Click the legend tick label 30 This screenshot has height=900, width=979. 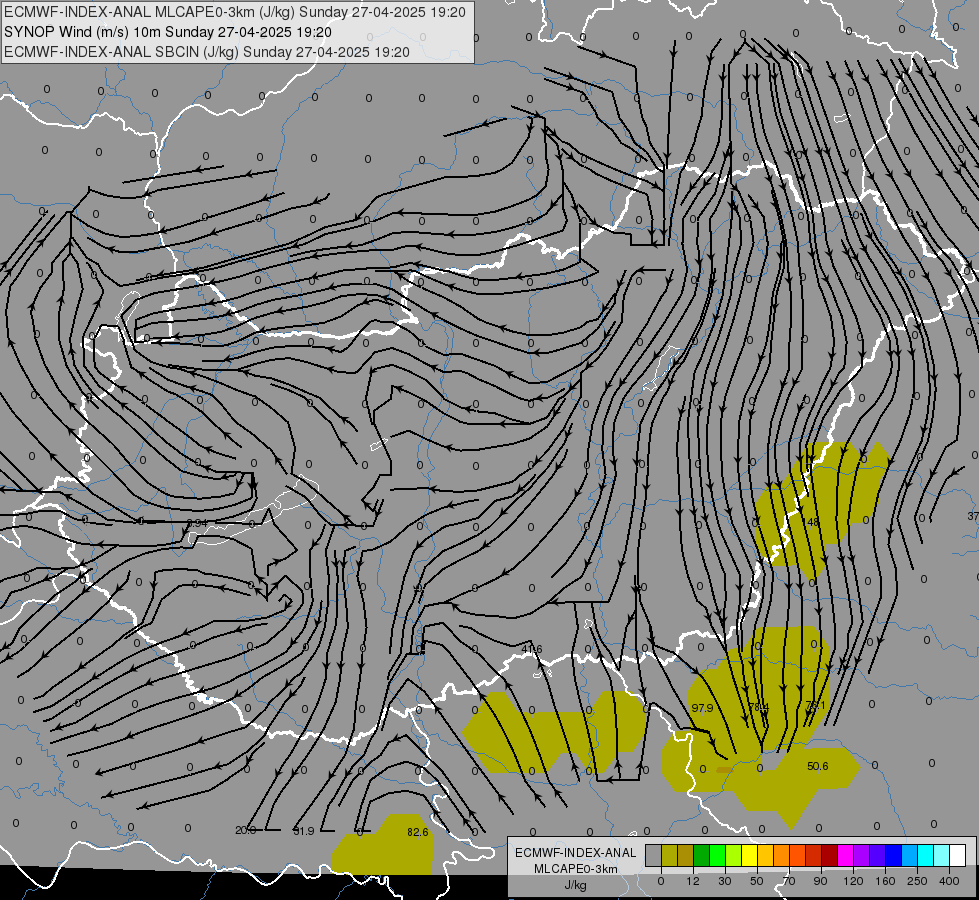[724, 881]
